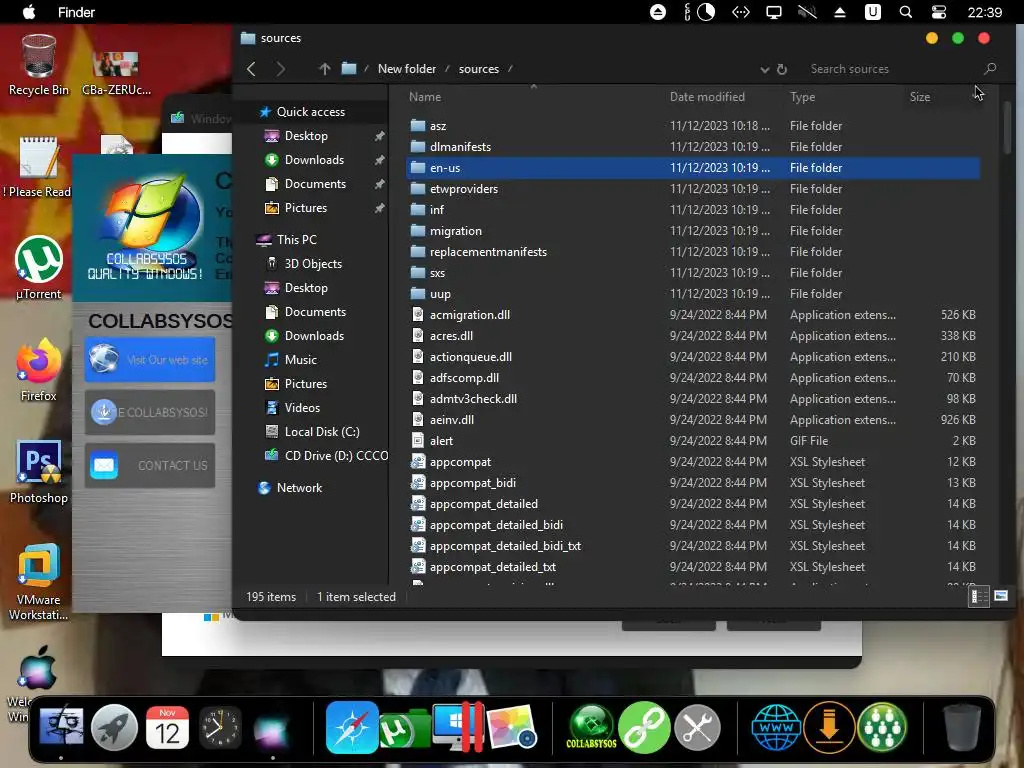Sort files by Date modified column

[707, 97]
